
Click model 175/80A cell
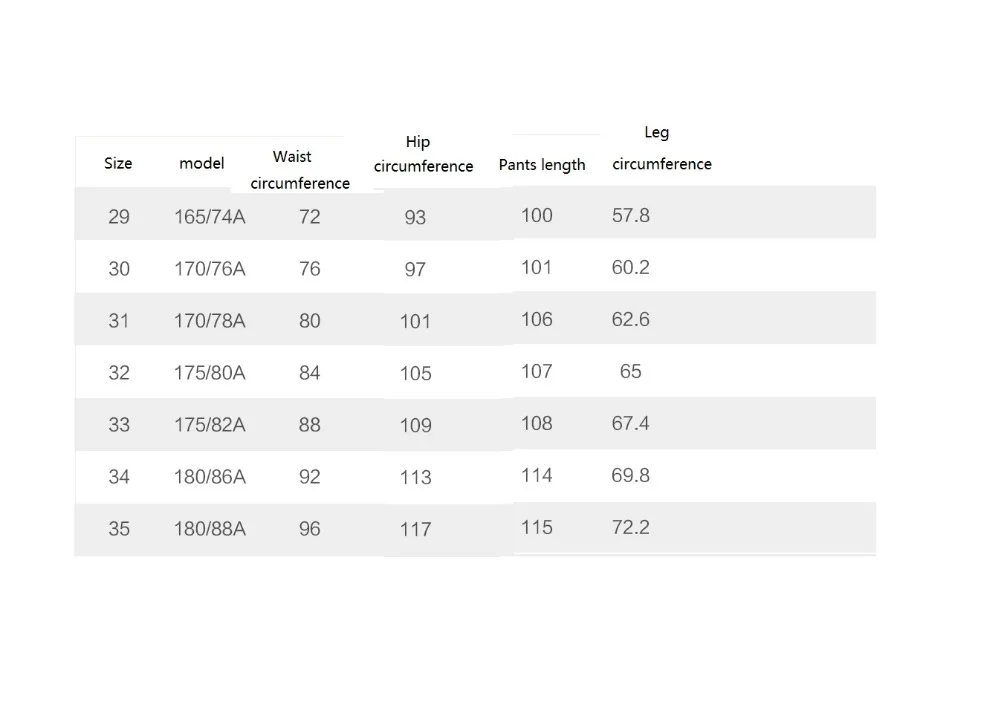(210, 373)
